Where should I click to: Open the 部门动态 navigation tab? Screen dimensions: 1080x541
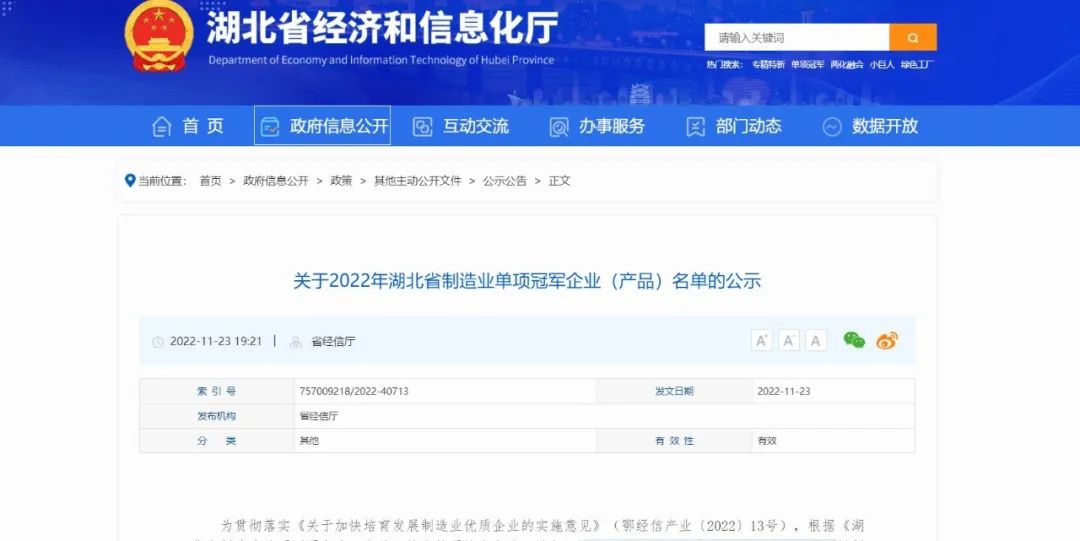(x=733, y=126)
